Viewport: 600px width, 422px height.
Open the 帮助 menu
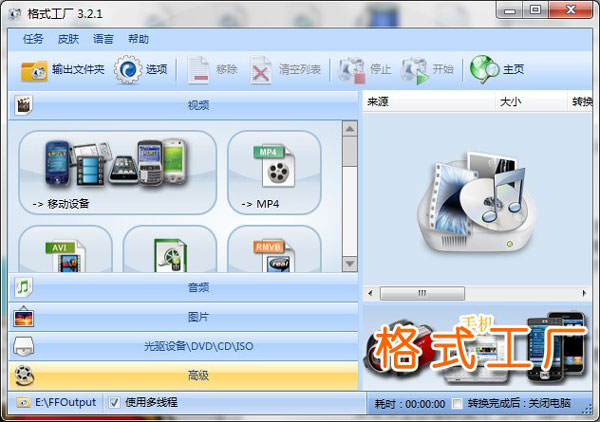click(x=138, y=39)
